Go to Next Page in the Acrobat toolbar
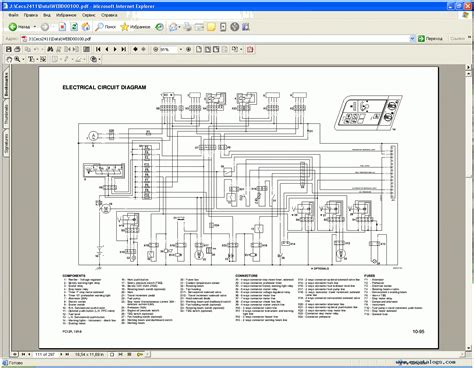This screenshot has width=474, height=368. pos(115,49)
